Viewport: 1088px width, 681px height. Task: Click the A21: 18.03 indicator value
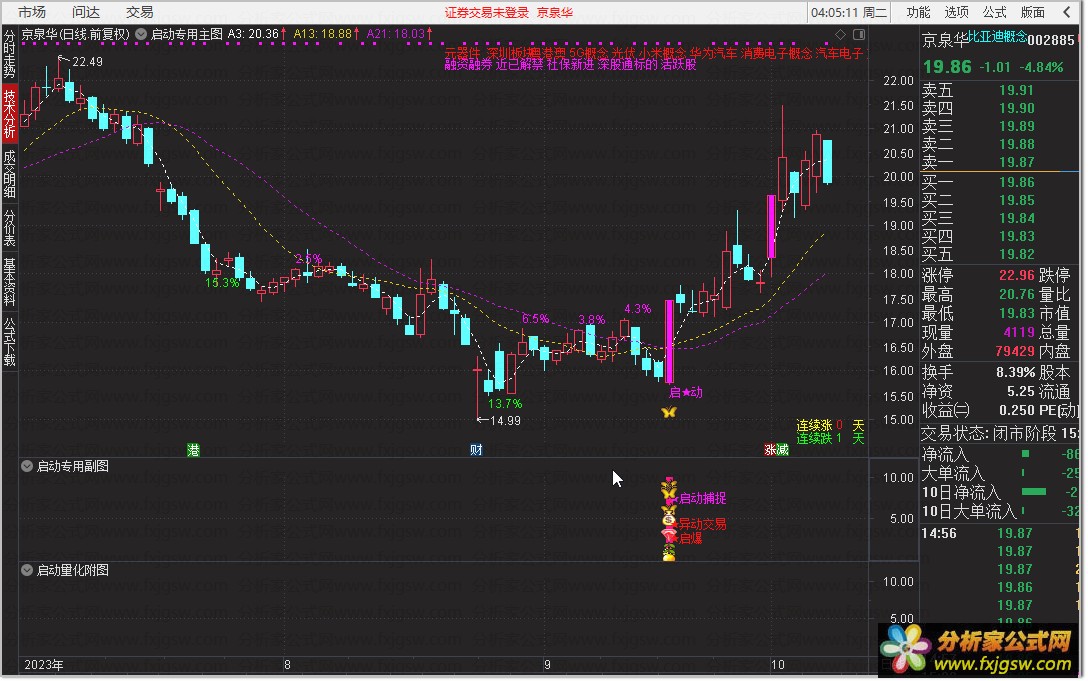pyautogui.click(x=399, y=34)
